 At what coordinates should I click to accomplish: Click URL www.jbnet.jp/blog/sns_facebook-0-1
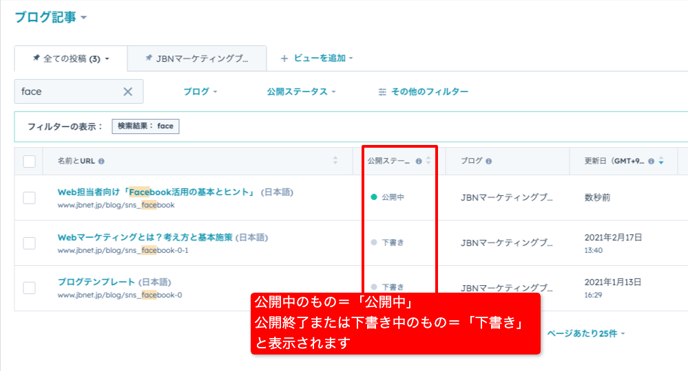pyautogui.click(x=123, y=250)
